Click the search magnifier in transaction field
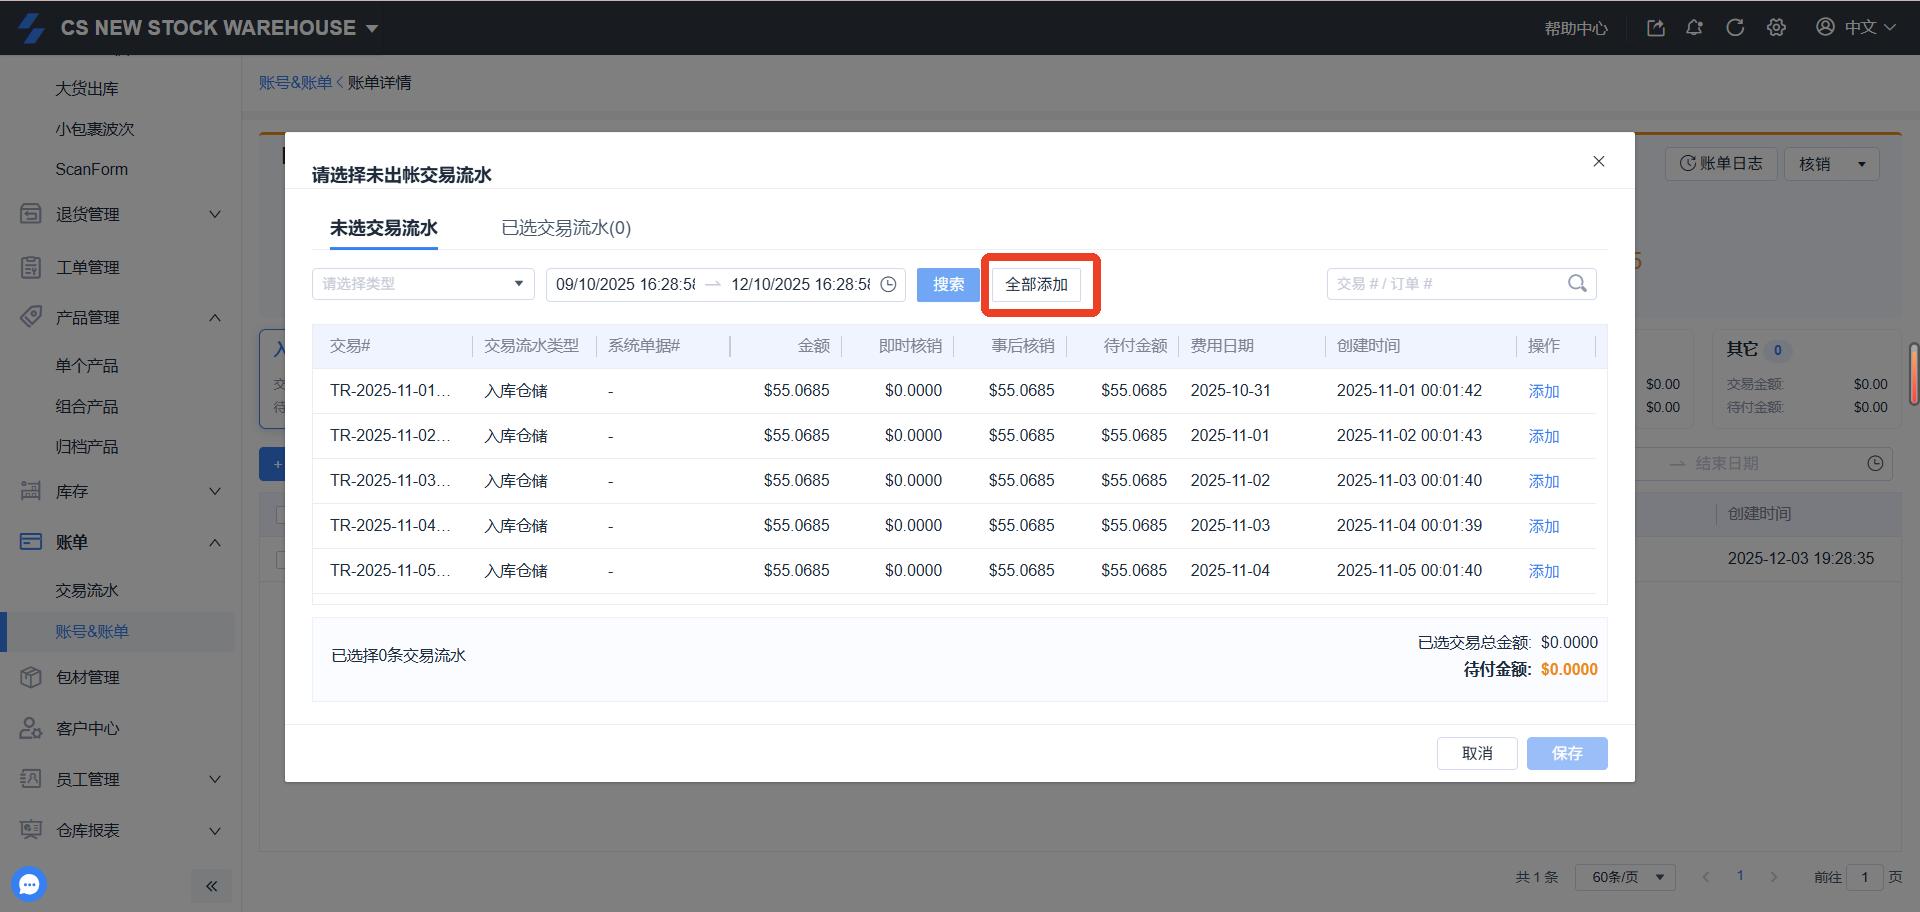Viewport: 1920px width, 912px height. [1577, 284]
